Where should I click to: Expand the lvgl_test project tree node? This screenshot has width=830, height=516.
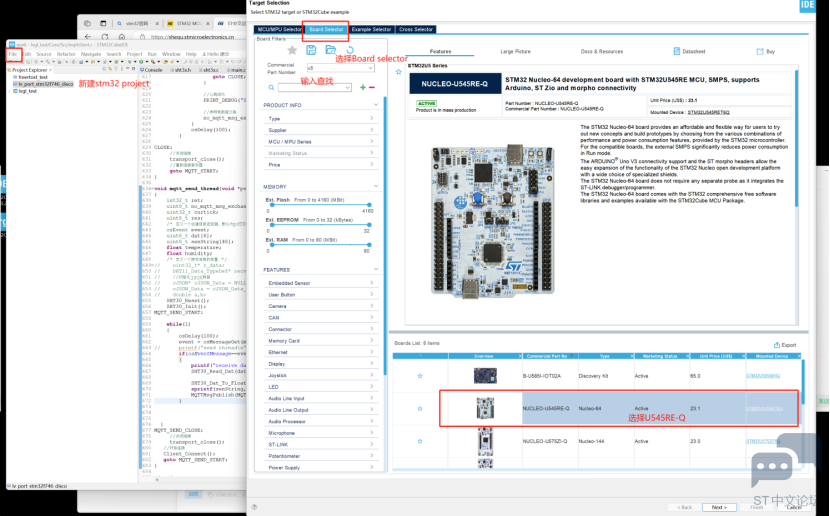pyautogui.click(x=10, y=91)
